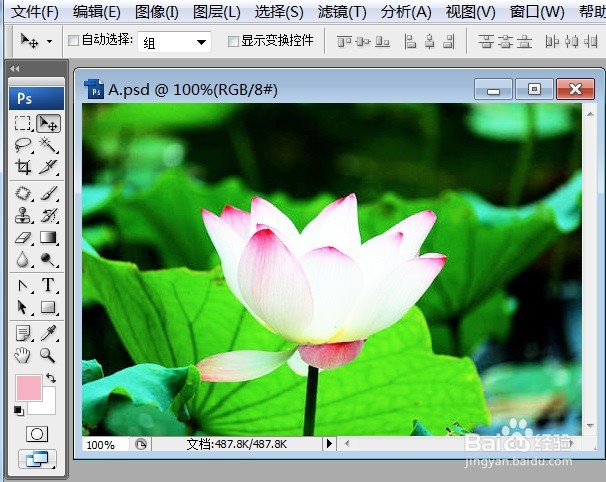The height and width of the screenshot is (482, 606).
Task: Distribute top edges of layers
Action: tap(486, 41)
